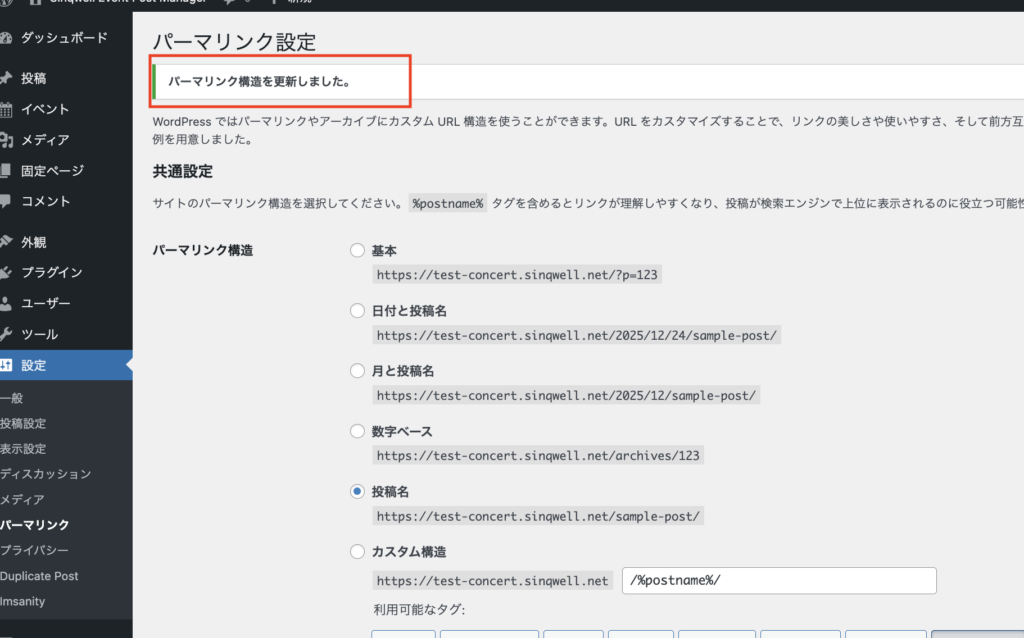Click the media icon beside メディア

click(x=6, y=140)
